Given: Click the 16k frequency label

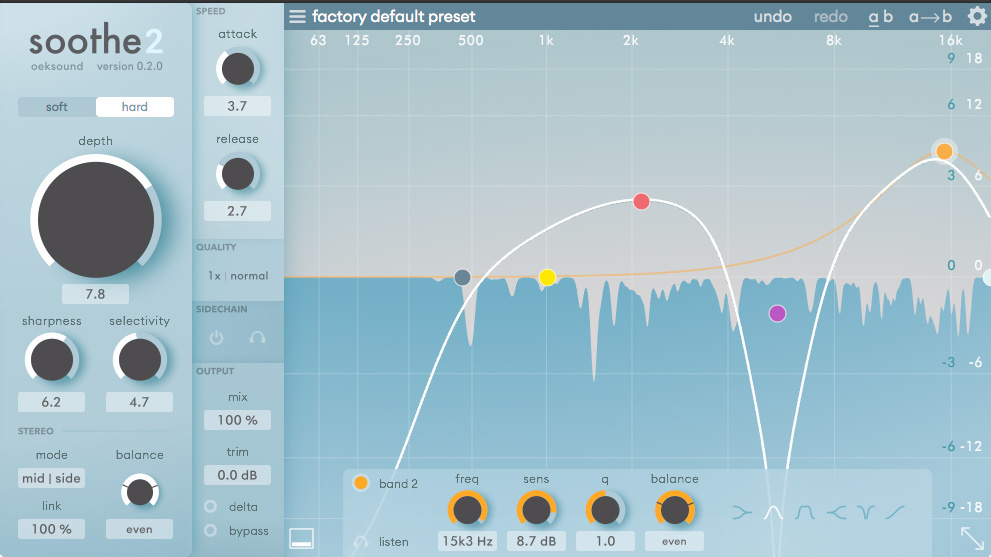Looking at the screenshot, I should (x=950, y=40).
